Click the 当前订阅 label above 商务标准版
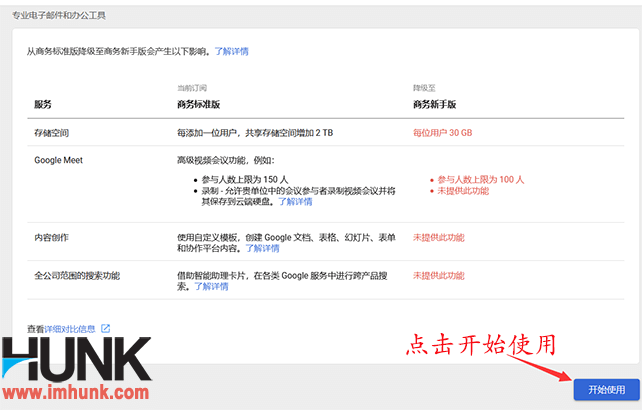 (x=192, y=88)
